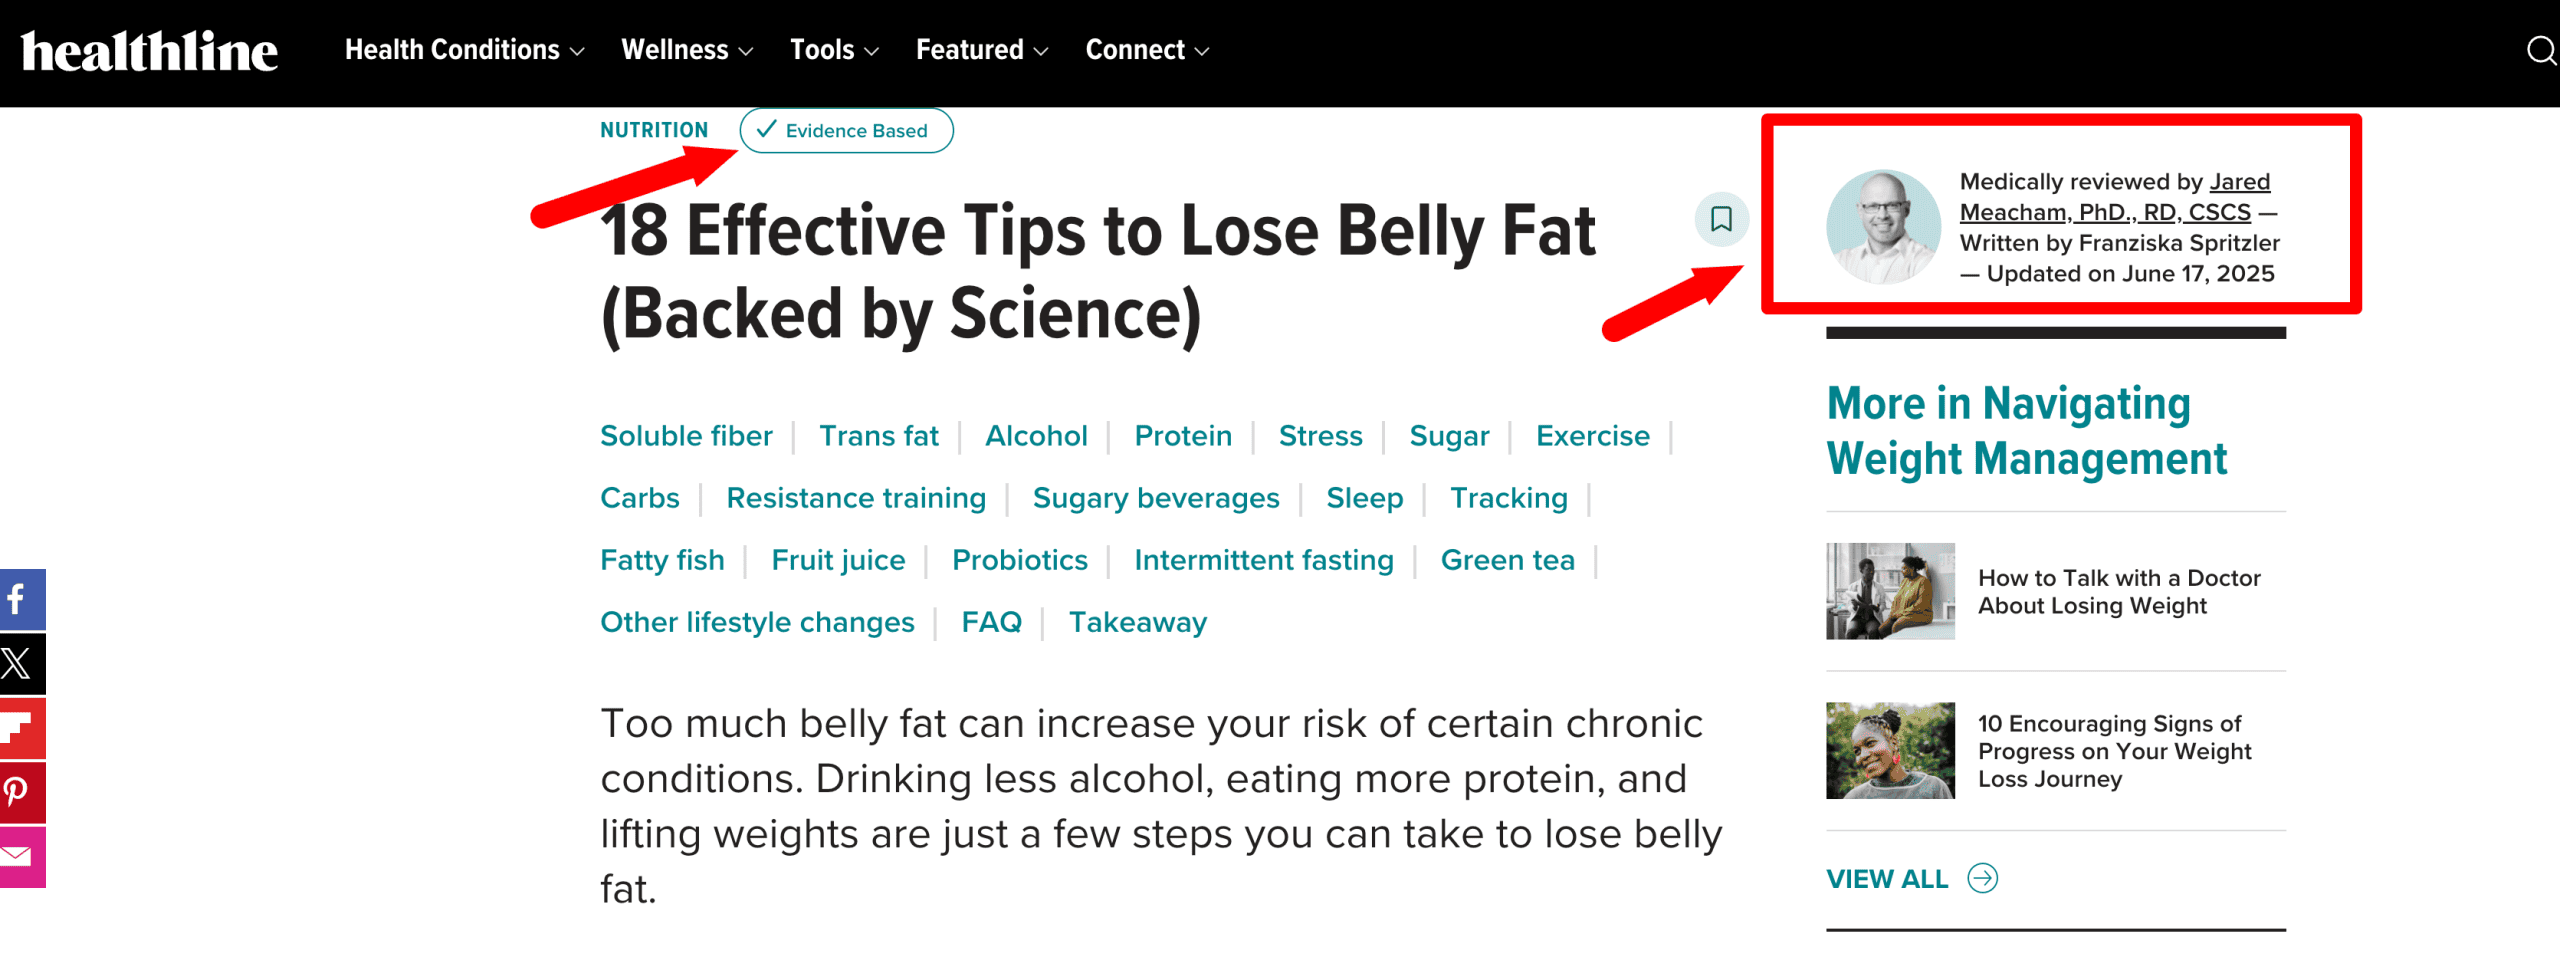Share article on X (Twitter)
The width and height of the screenshot is (2560, 957).
point(20,664)
